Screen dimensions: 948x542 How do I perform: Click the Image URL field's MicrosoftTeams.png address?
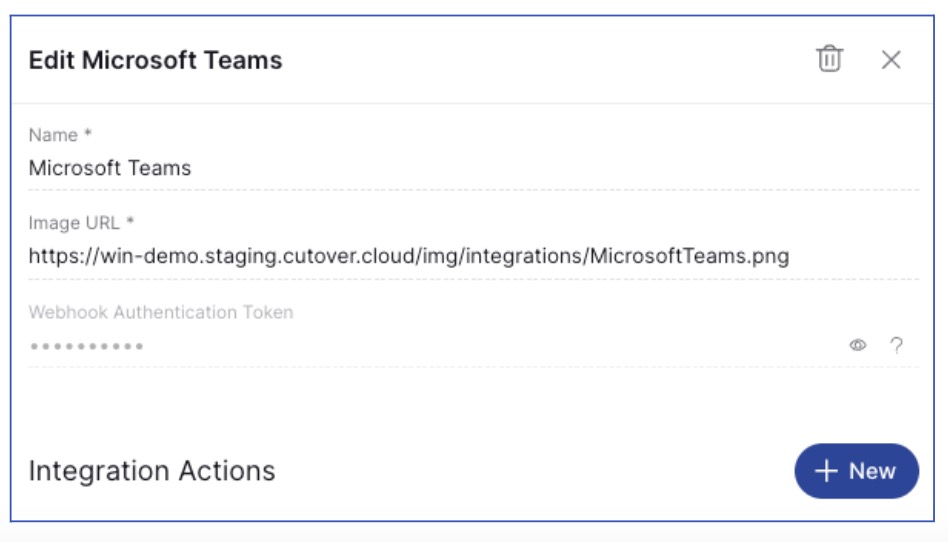tap(408, 255)
